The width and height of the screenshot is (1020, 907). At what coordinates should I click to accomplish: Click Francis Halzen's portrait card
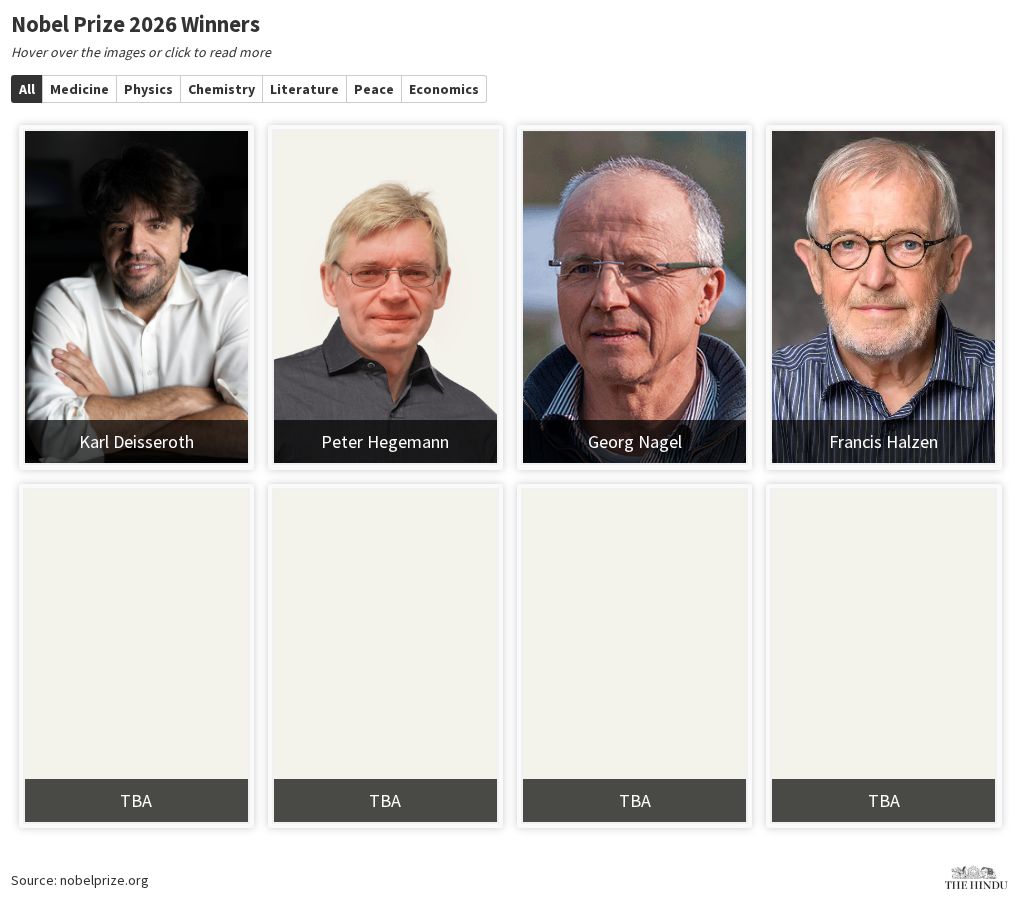point(883,297)
